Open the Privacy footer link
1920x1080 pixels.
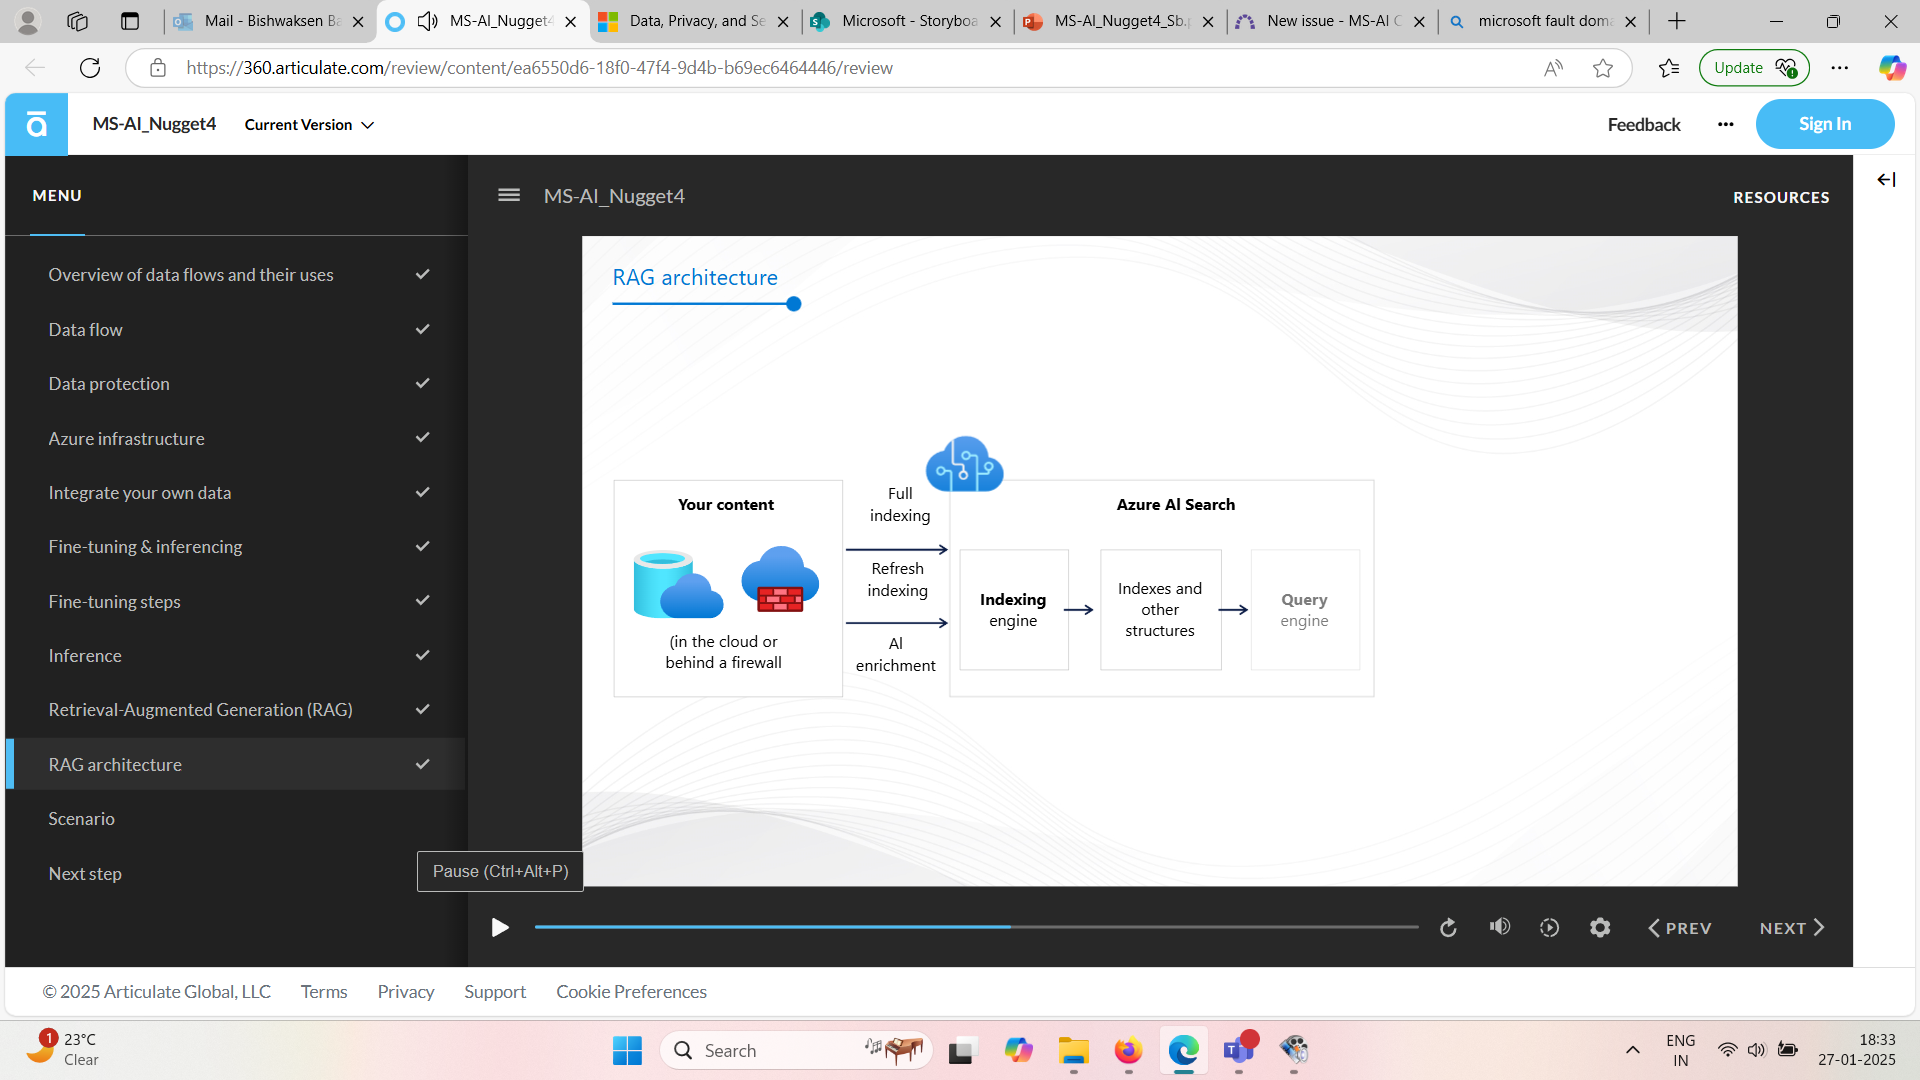tap(406, 992)
